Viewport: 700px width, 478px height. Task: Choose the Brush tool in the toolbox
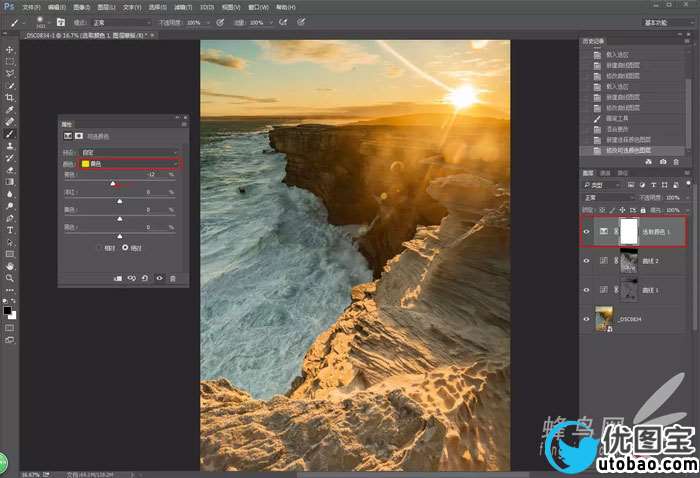tap(10, 133)
